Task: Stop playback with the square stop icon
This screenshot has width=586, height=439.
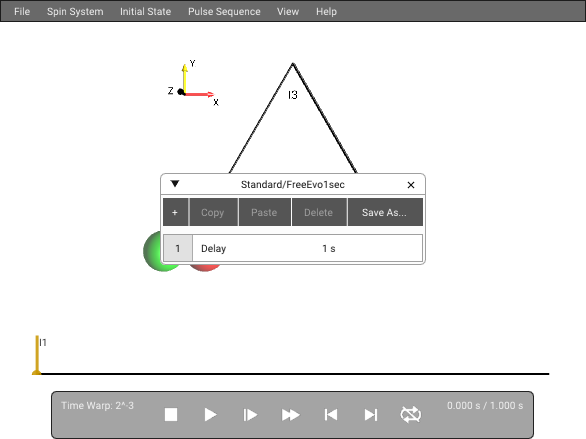Action: pos(171,415)
